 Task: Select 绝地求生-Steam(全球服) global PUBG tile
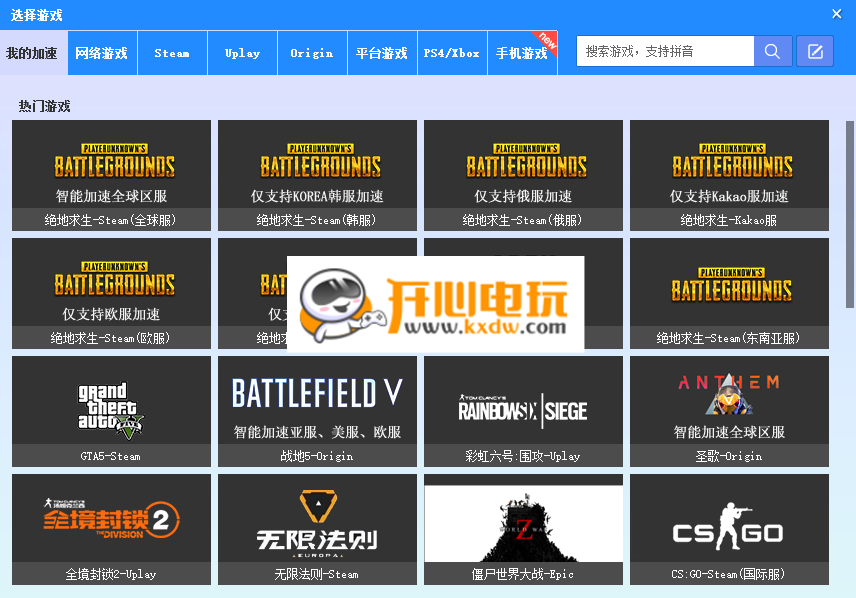tap(110, 175)
